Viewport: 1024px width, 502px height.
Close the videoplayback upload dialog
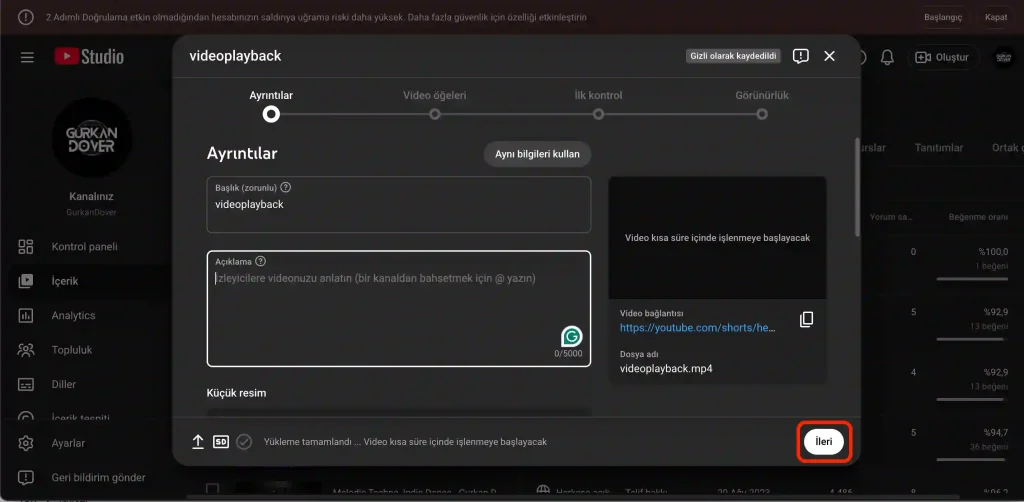829,56
